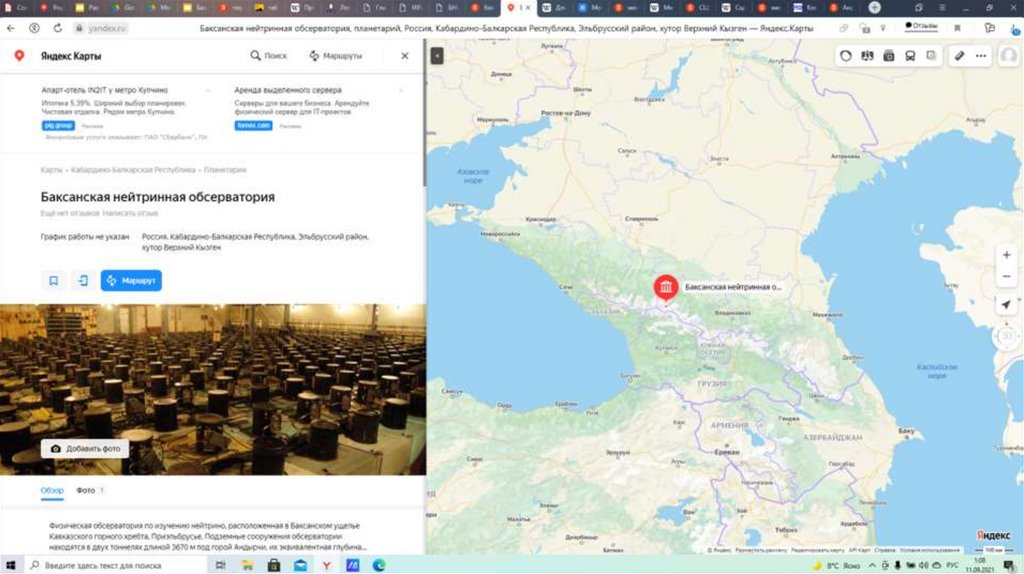Click the Баку city label on the map

(x=906, y=431)
